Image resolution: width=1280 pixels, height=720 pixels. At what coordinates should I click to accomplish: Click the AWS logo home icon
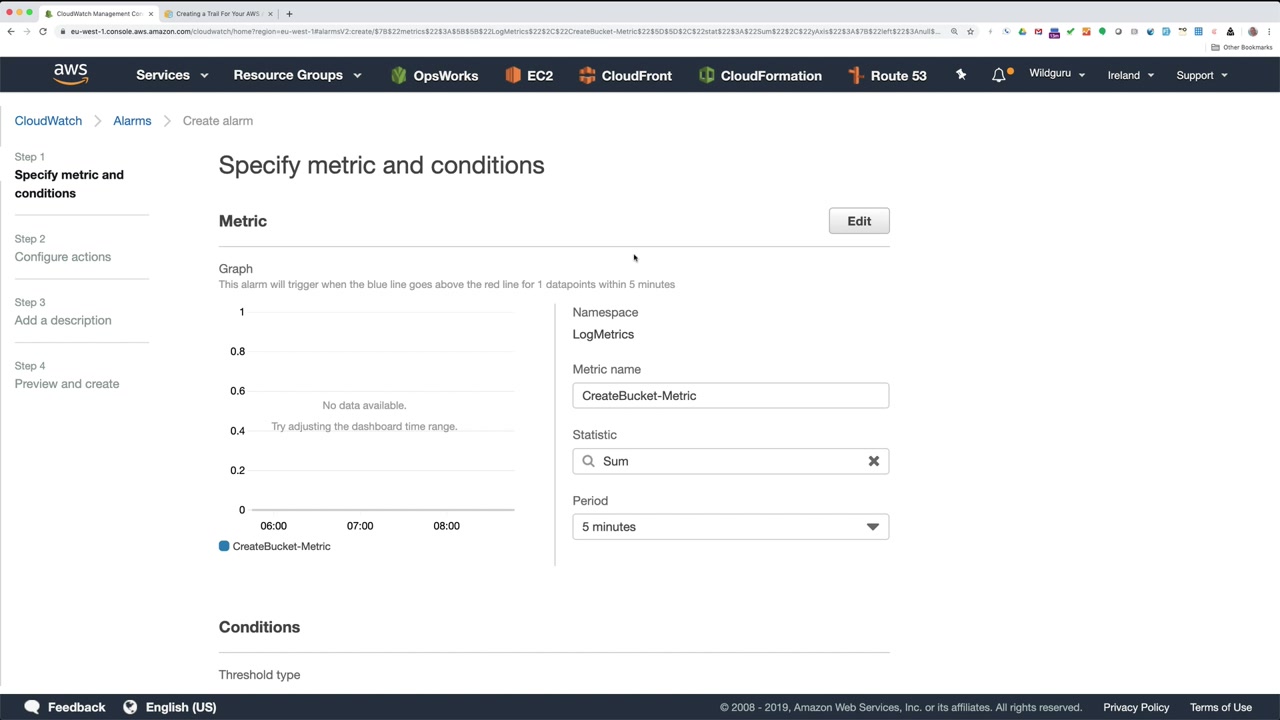coord(70,74)
